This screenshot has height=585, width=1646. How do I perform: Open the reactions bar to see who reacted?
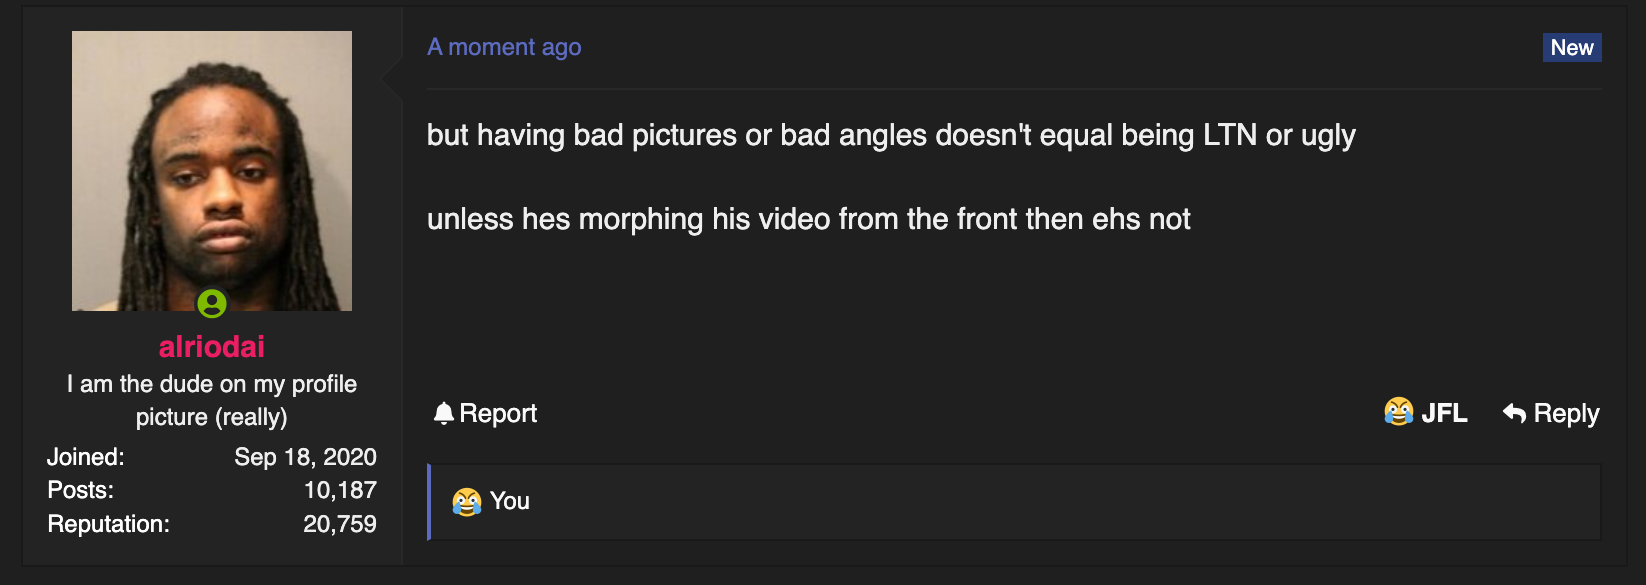1014,502
